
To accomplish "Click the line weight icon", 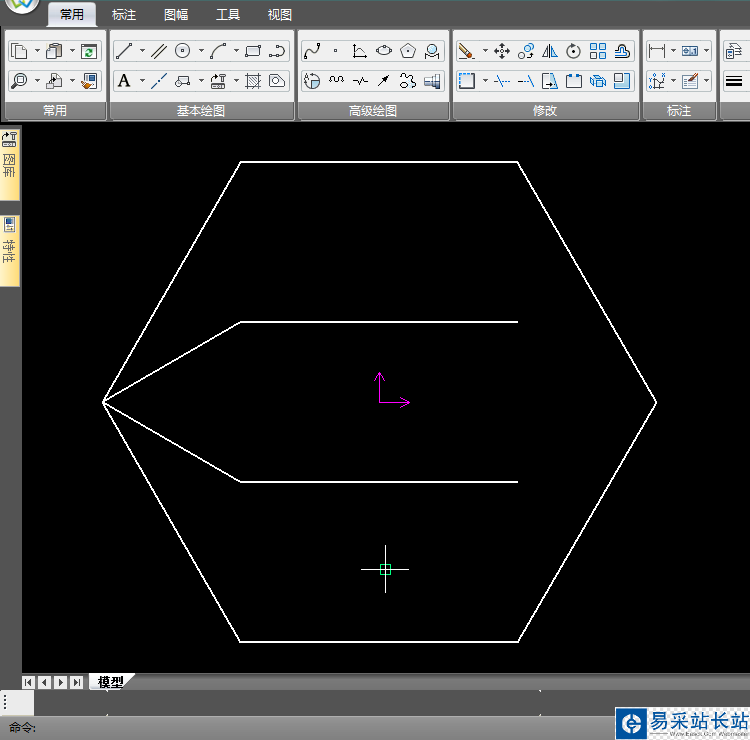I will [x=734, y=81].
